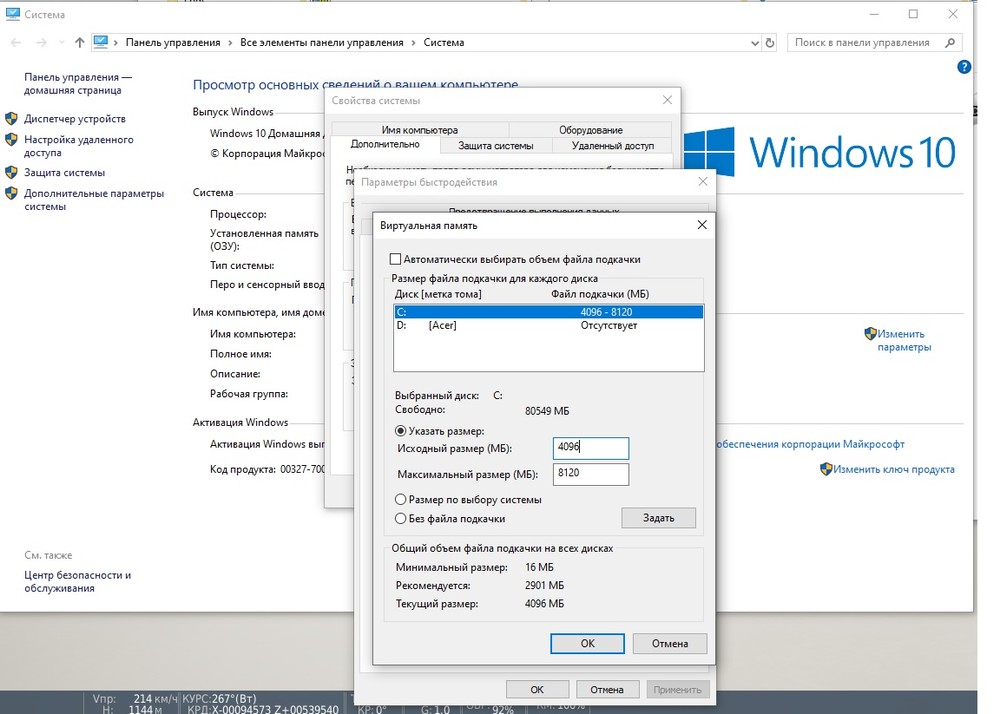The image size is (1000, 714).
Task: Click Изменить параметры link
Action: click(x=904, y=340)
